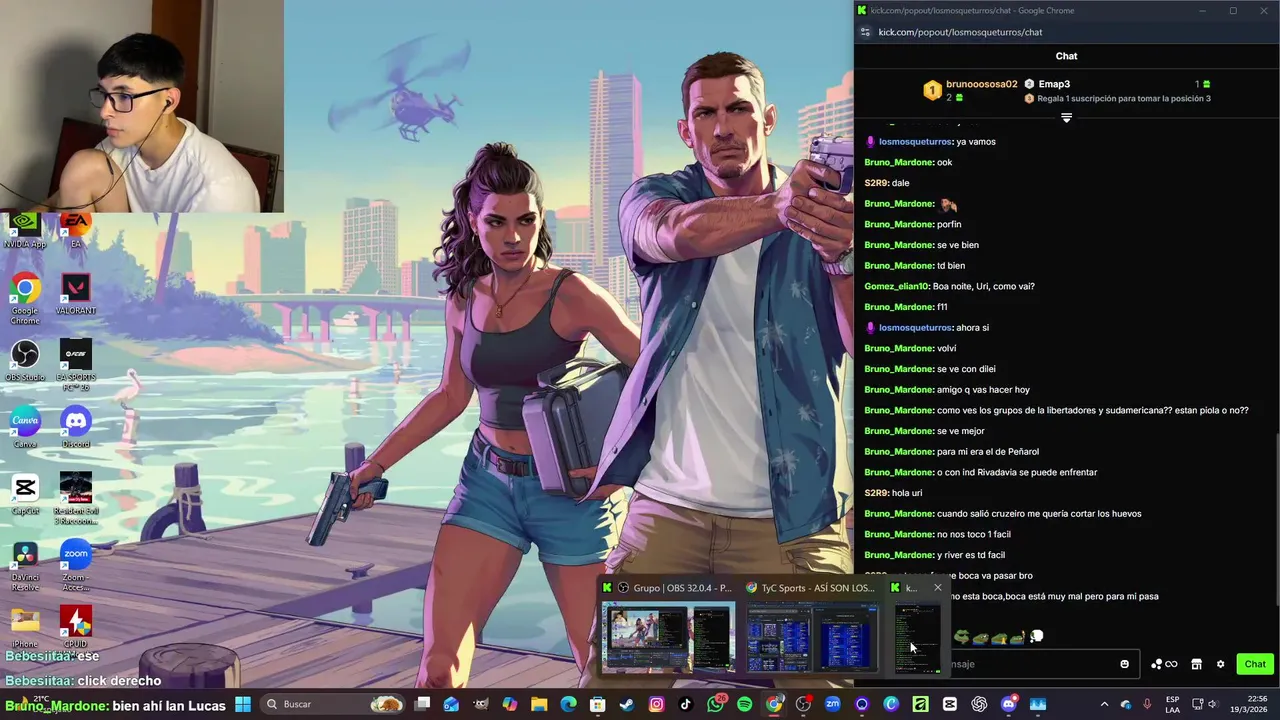
Task: Open ESP LAA language switcher
Action: tap(1172, 704)
